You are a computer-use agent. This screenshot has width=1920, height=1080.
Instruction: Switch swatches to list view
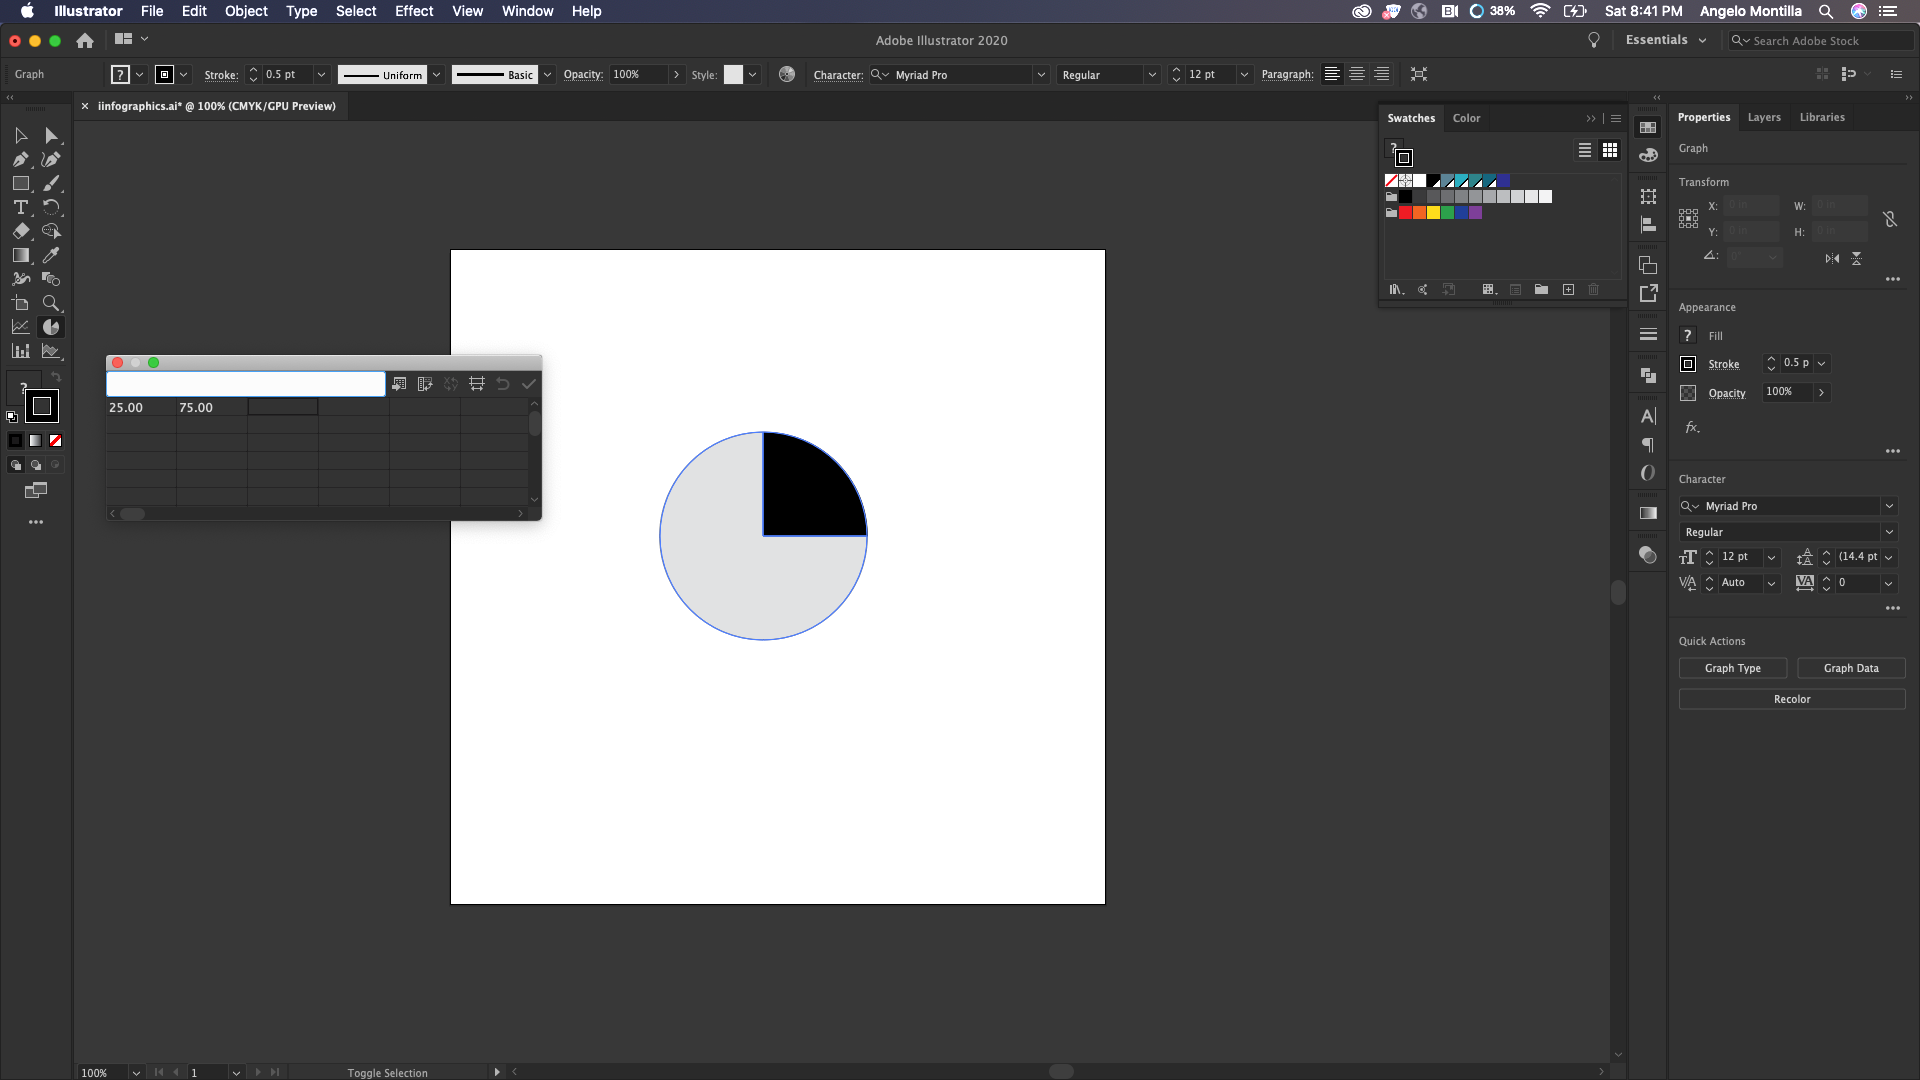1585,150
